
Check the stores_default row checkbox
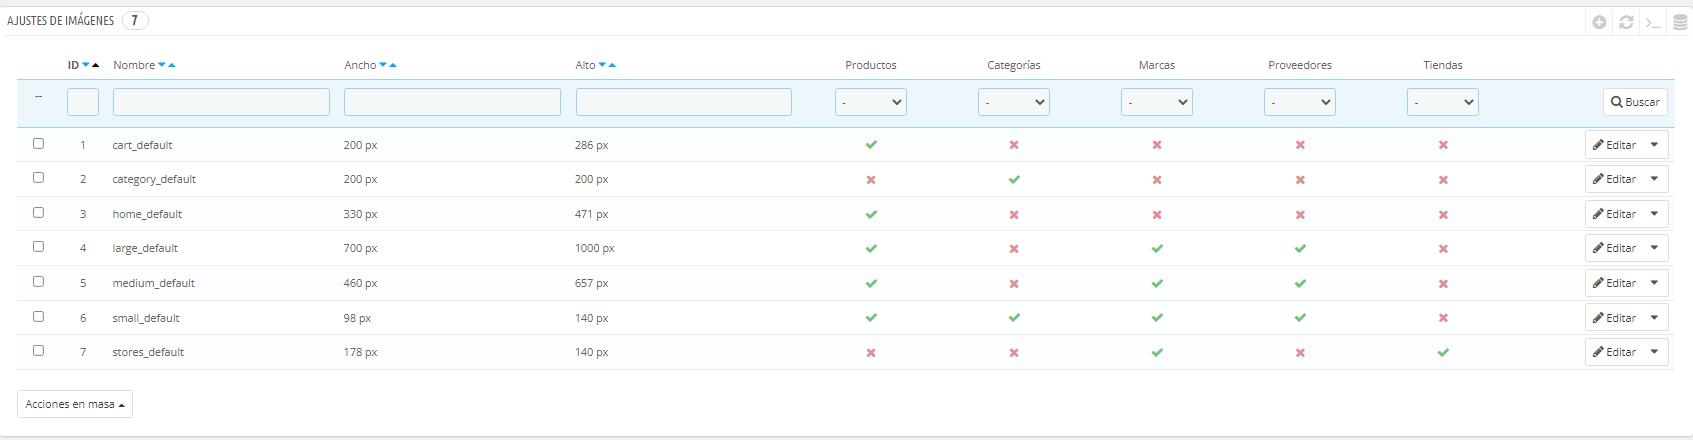point(38,351)
